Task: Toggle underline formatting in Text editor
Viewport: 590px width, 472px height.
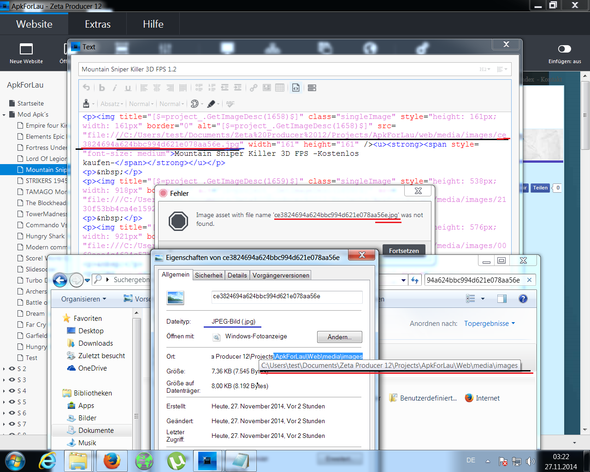Action: (x=128, y=88)
